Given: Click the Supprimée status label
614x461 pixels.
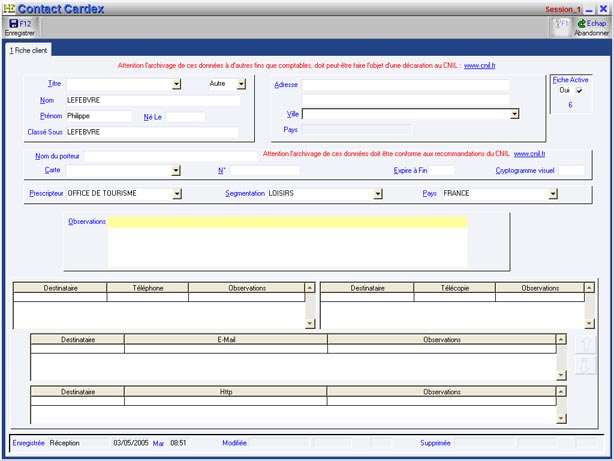Looking at the screenshot, I should 435,443.
